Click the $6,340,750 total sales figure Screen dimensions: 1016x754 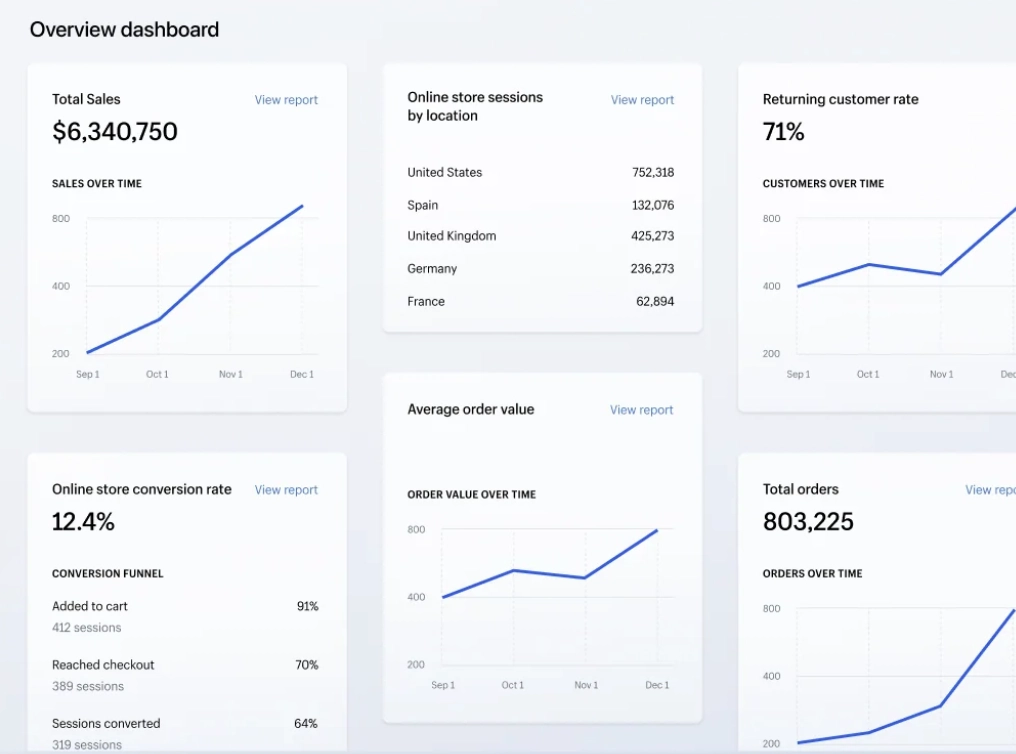point(115,132)
